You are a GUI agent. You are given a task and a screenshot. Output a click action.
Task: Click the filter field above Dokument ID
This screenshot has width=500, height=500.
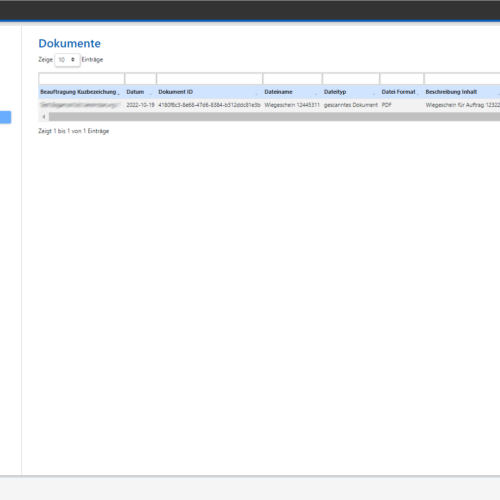click(x=209, y=79)
